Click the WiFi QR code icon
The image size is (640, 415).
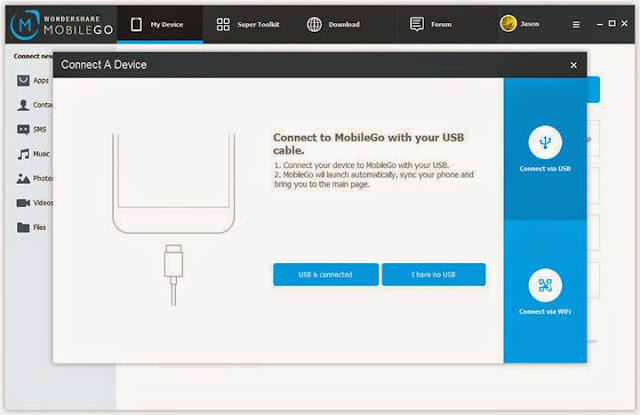point(545,286)
